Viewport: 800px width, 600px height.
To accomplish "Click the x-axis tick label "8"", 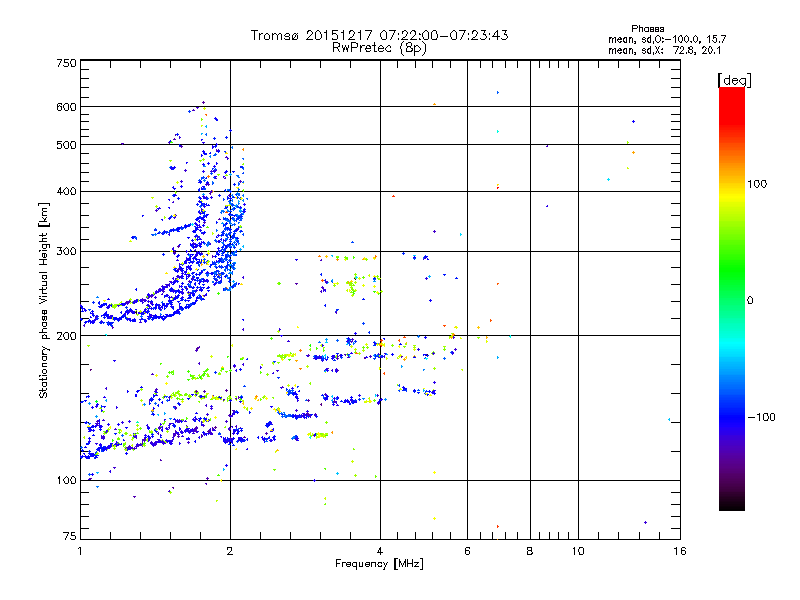I will [x=530, y=551].
